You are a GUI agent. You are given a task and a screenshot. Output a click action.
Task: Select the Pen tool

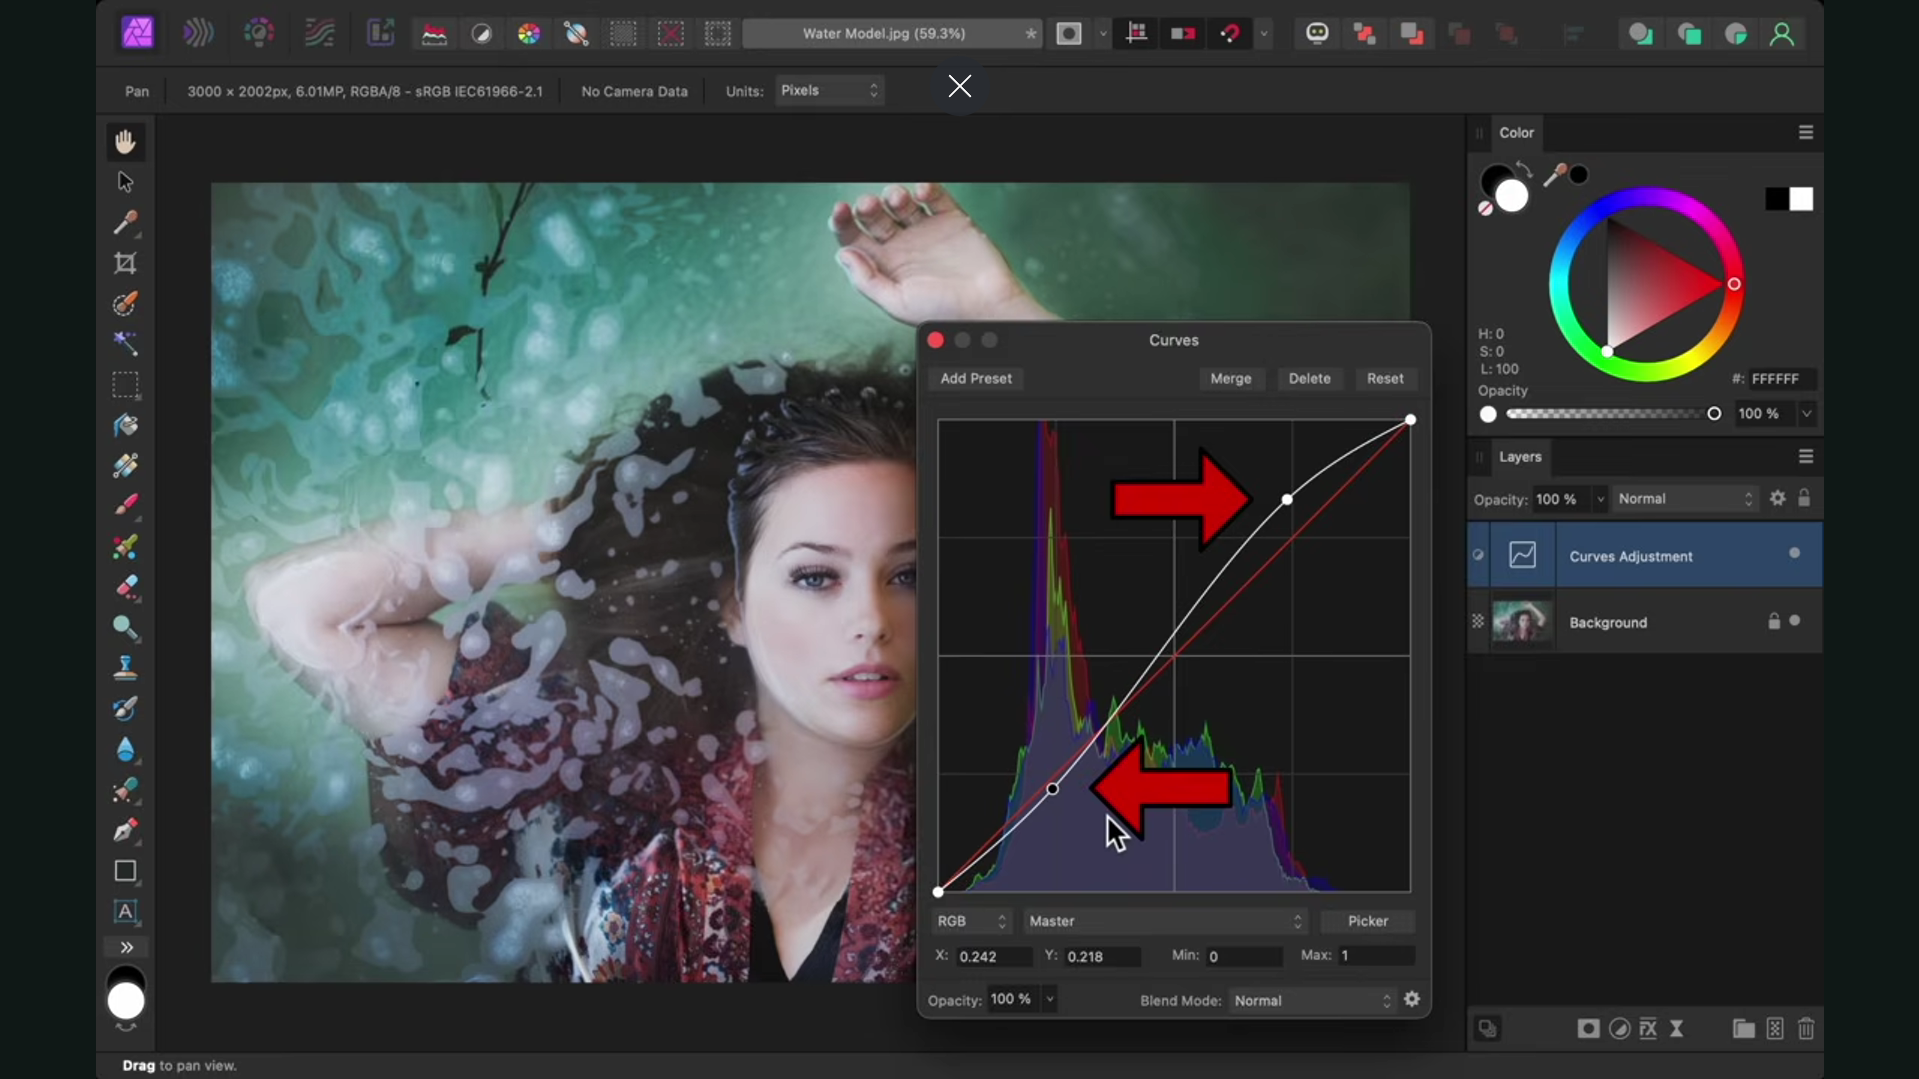(x=125, y=830)
